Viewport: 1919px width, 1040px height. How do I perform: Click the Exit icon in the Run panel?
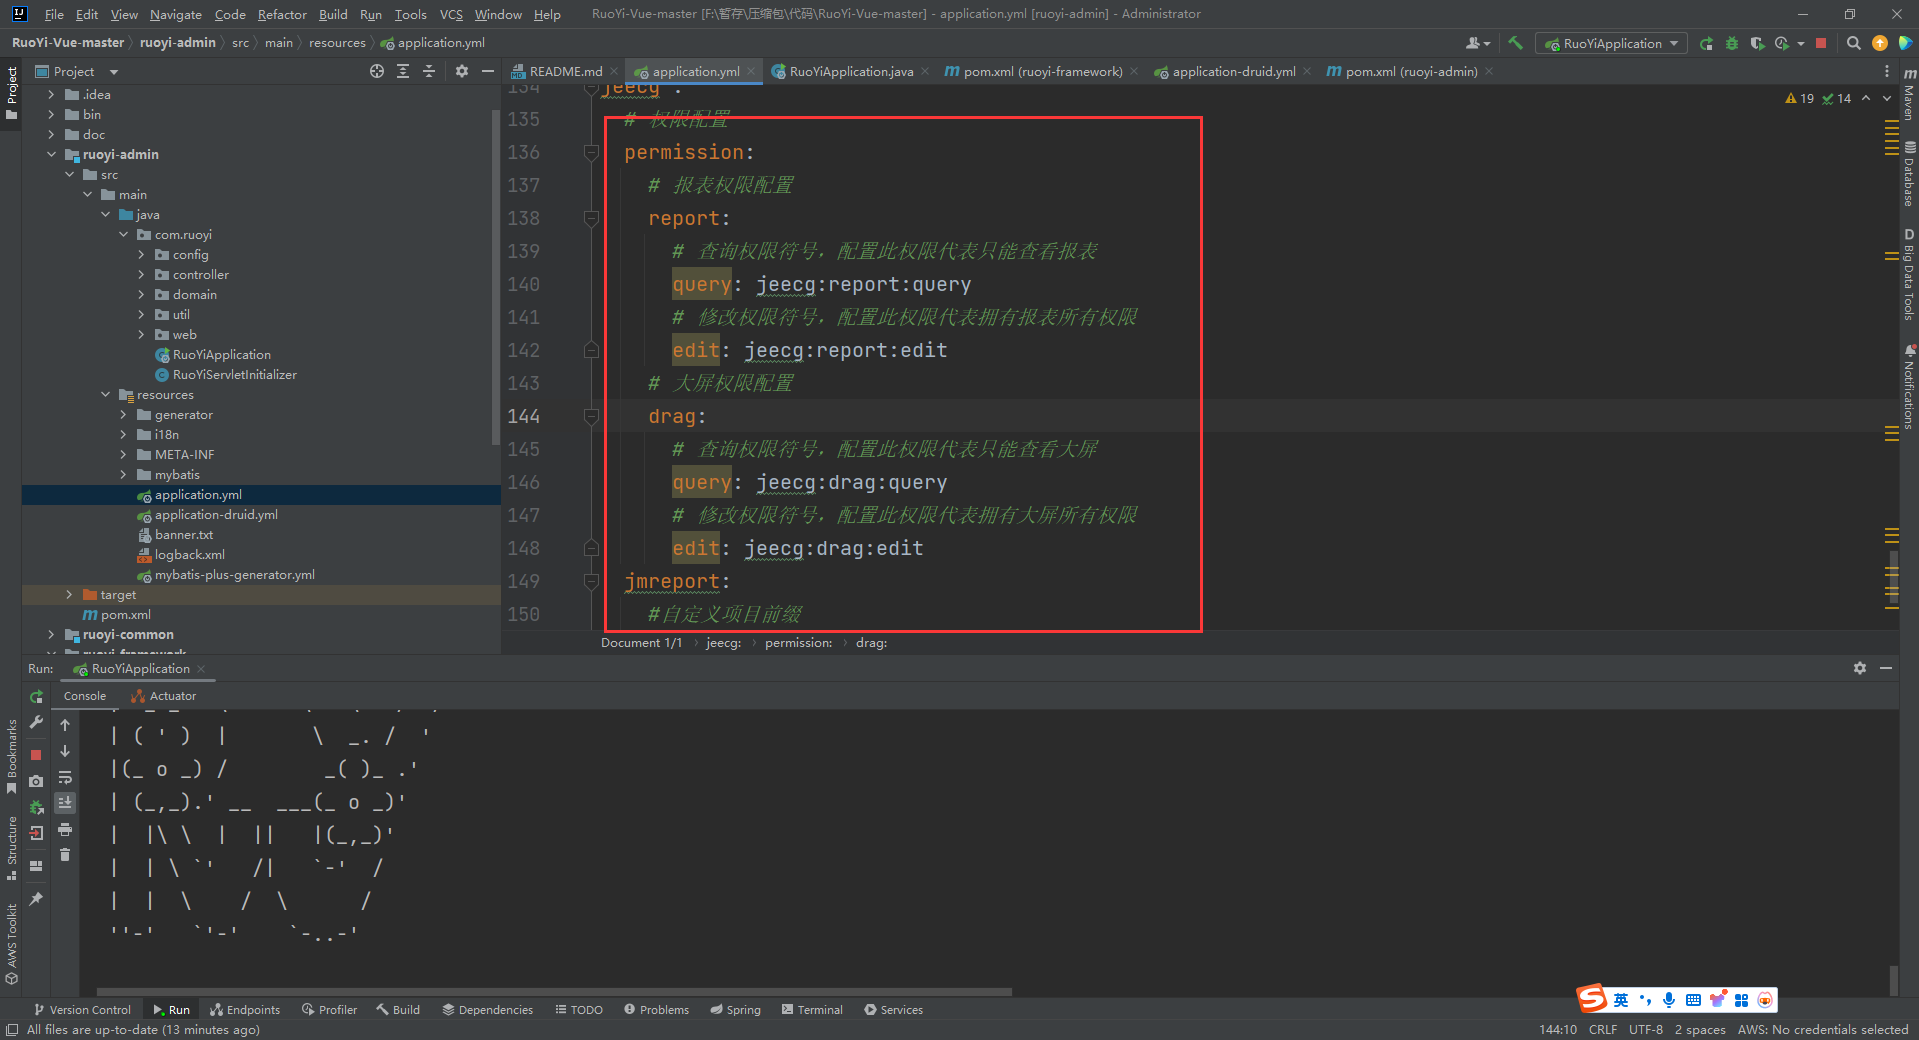click(x=36, y=833)
